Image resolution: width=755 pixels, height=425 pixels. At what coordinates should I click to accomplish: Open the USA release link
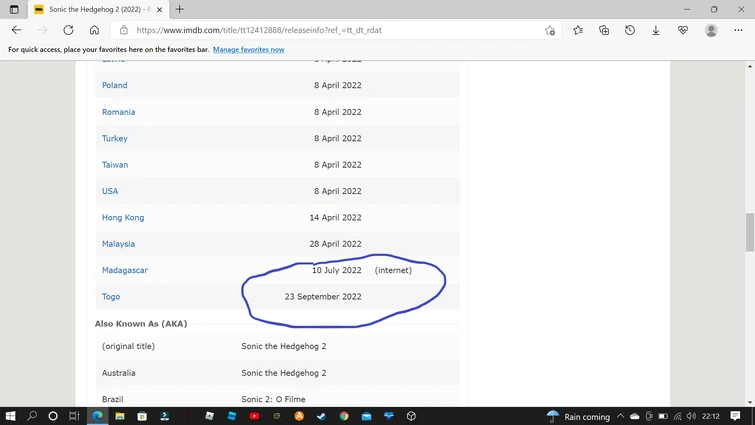point(110,191)
